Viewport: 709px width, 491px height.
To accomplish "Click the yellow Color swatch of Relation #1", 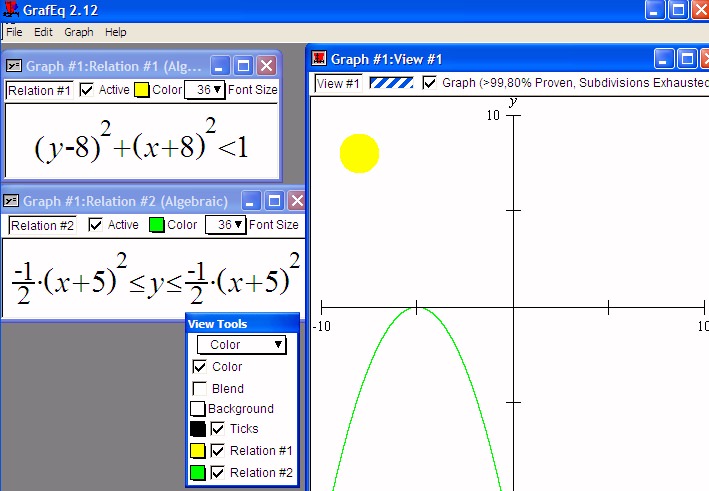I will pos(142,90).
